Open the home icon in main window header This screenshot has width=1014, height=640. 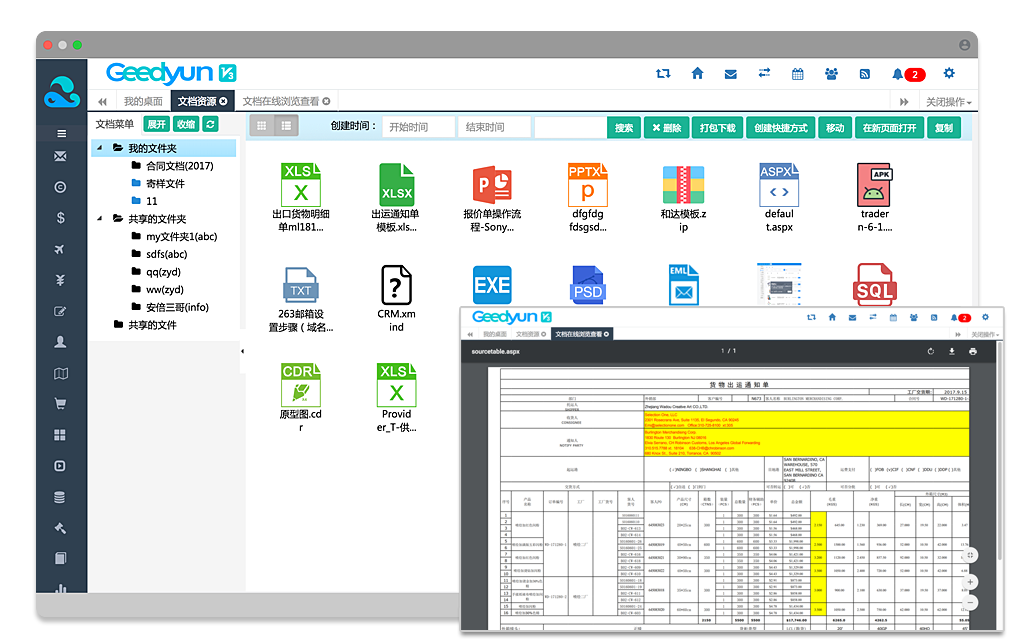point(697,74)
